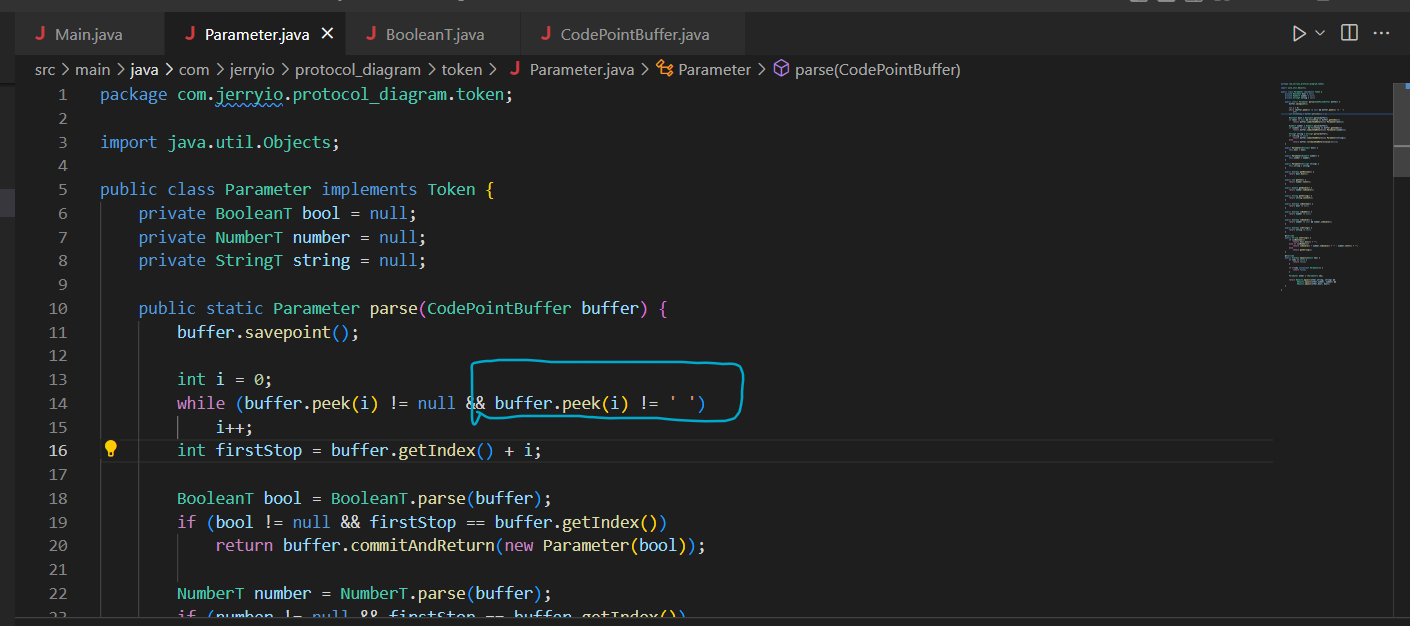This screenshot has height=626, width=1410.
Task: Click line number 5 in the gutter
Action: [63, 189]
